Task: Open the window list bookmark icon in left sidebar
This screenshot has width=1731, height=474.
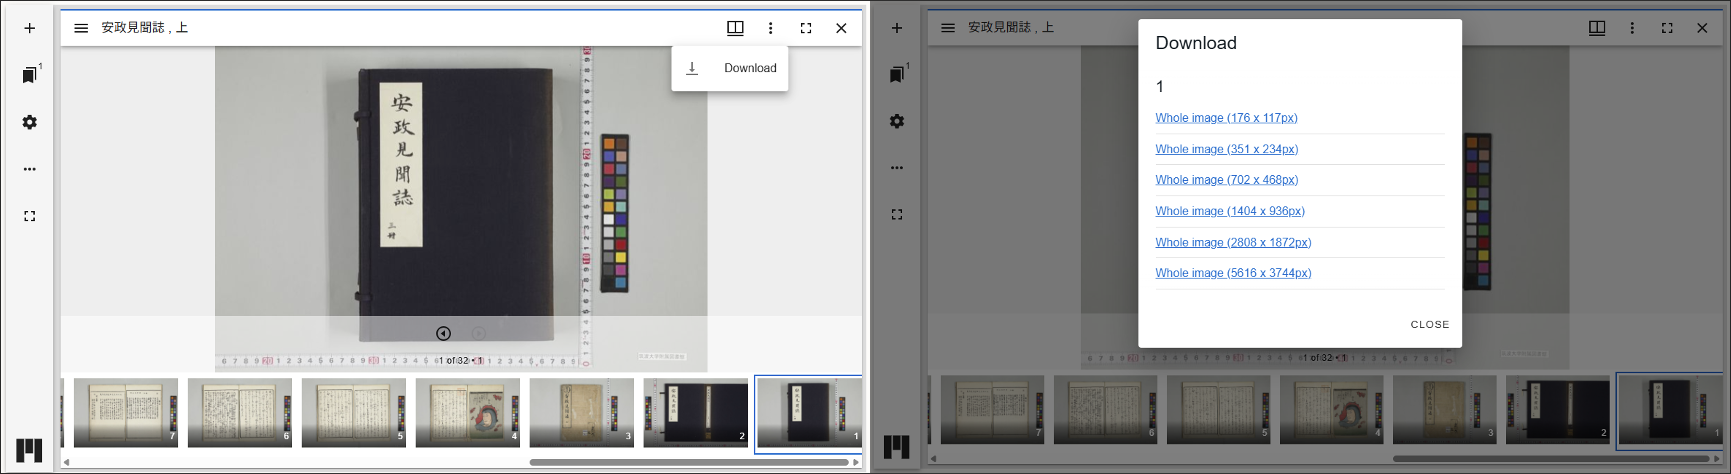Action: click(30, 75)
